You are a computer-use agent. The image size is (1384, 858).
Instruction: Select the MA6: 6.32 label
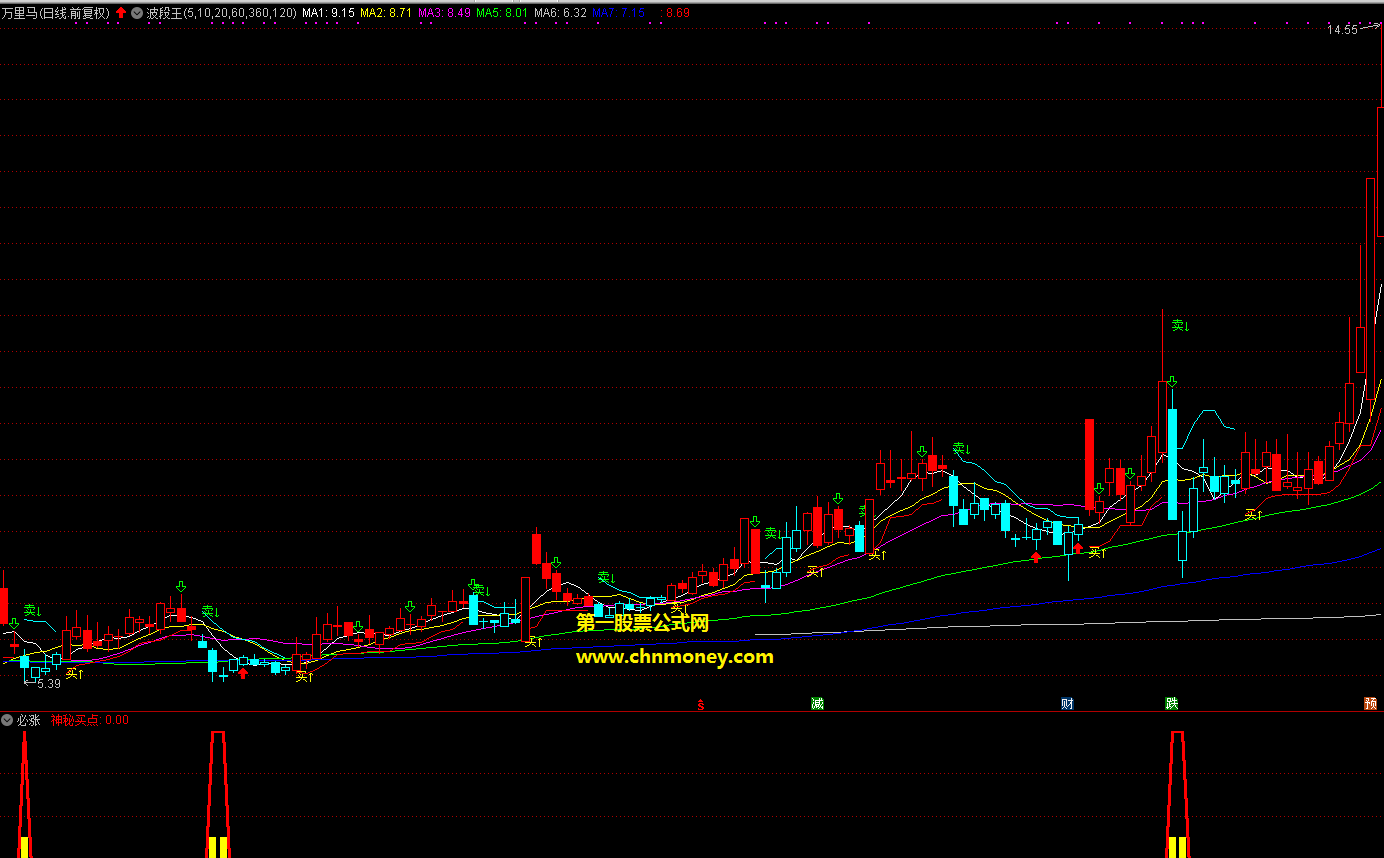pos(560,14)
